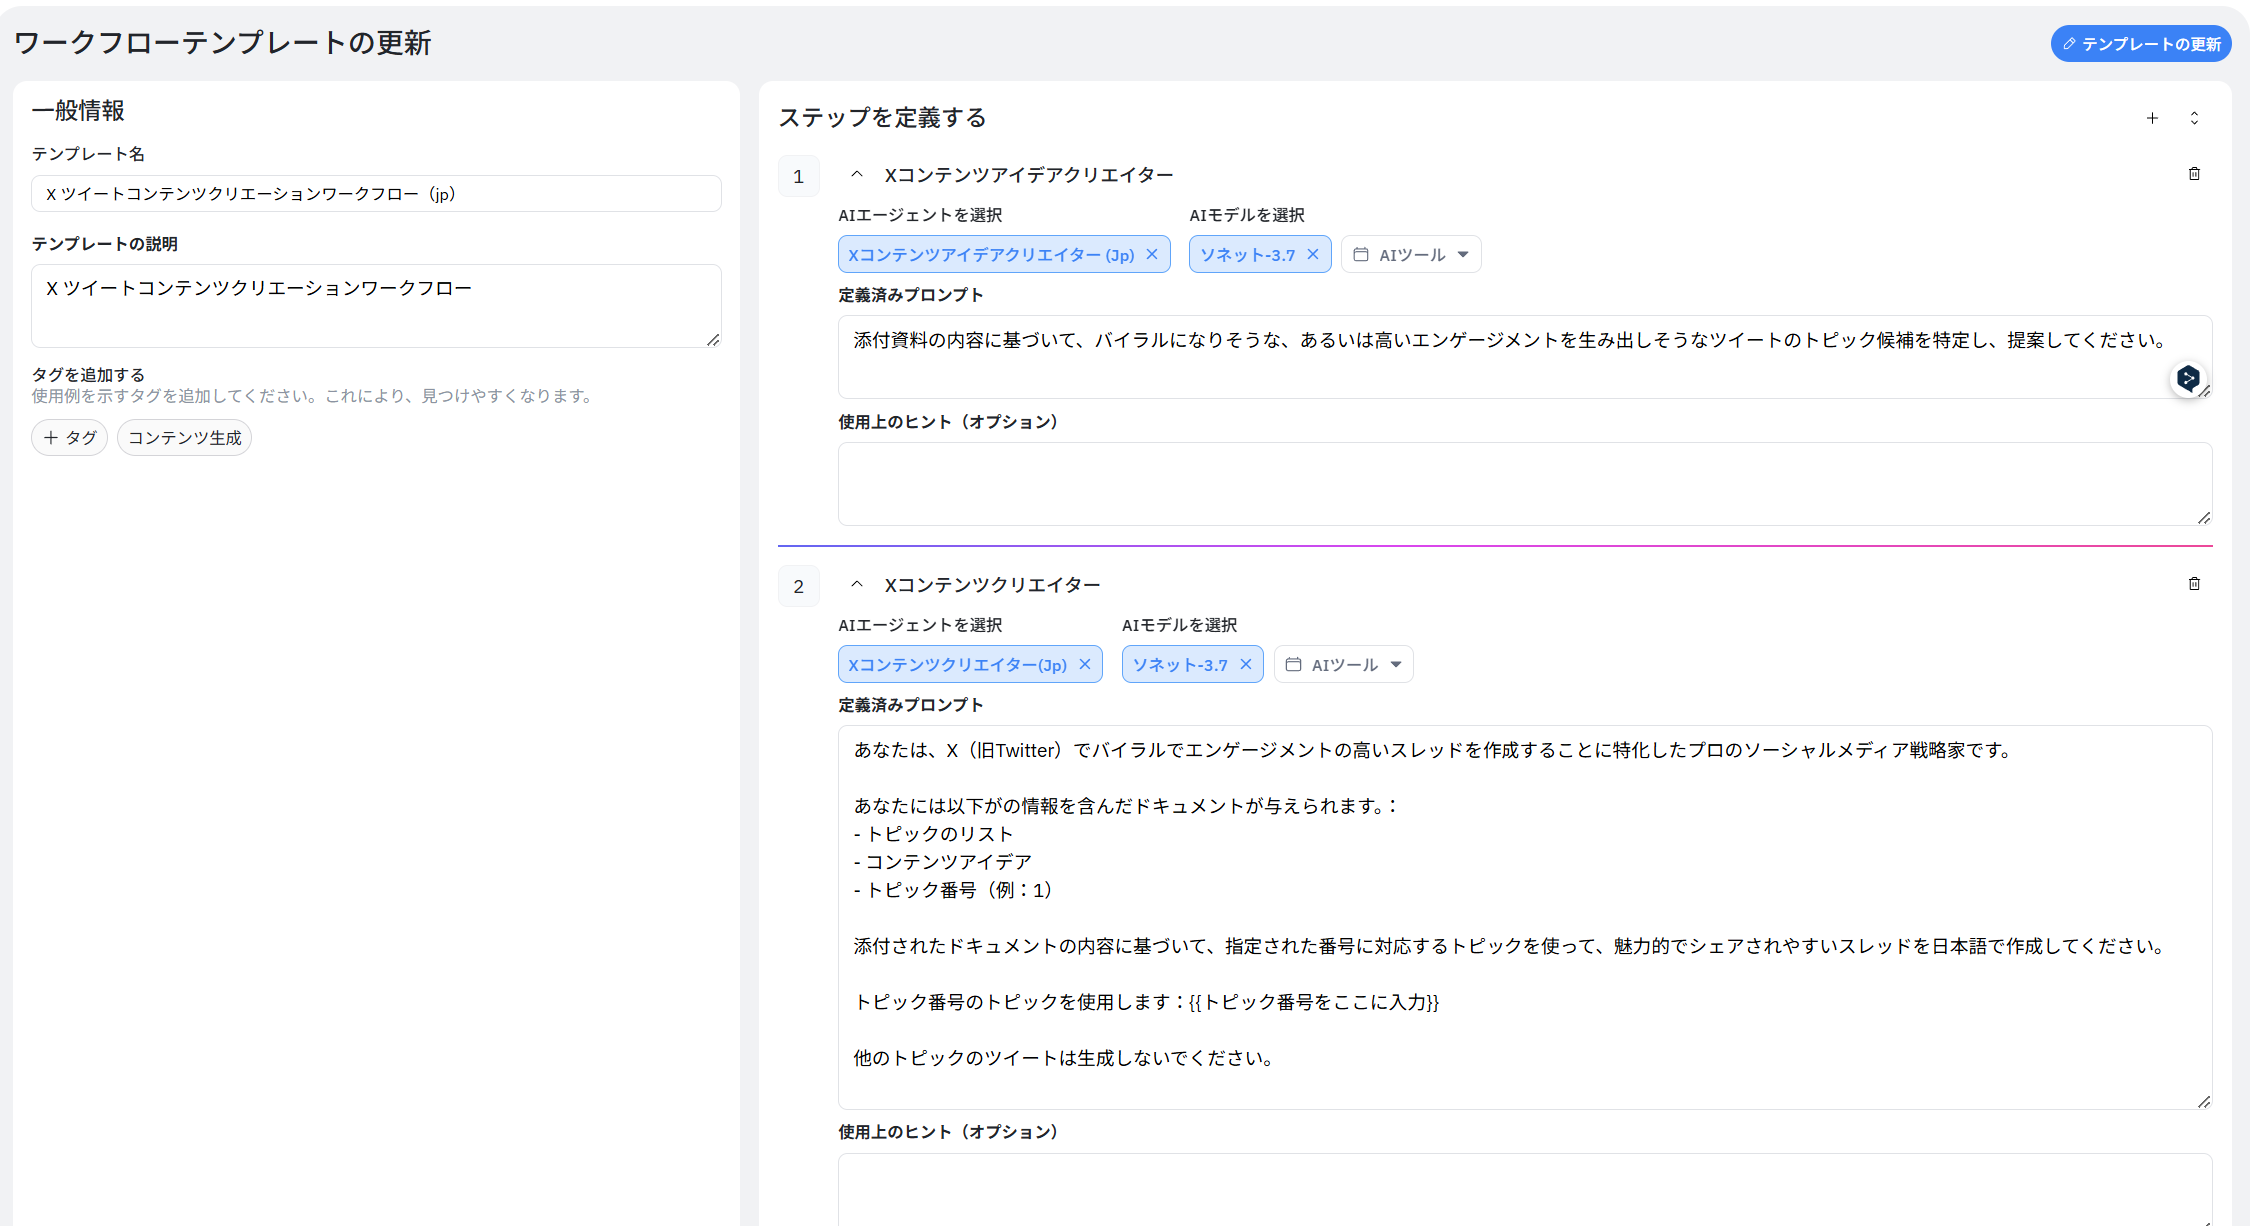The height and width of the screenshot is (1226, 2266).
Task: Click step 1 使用上のヒント text area
Action: [1524, 484]
